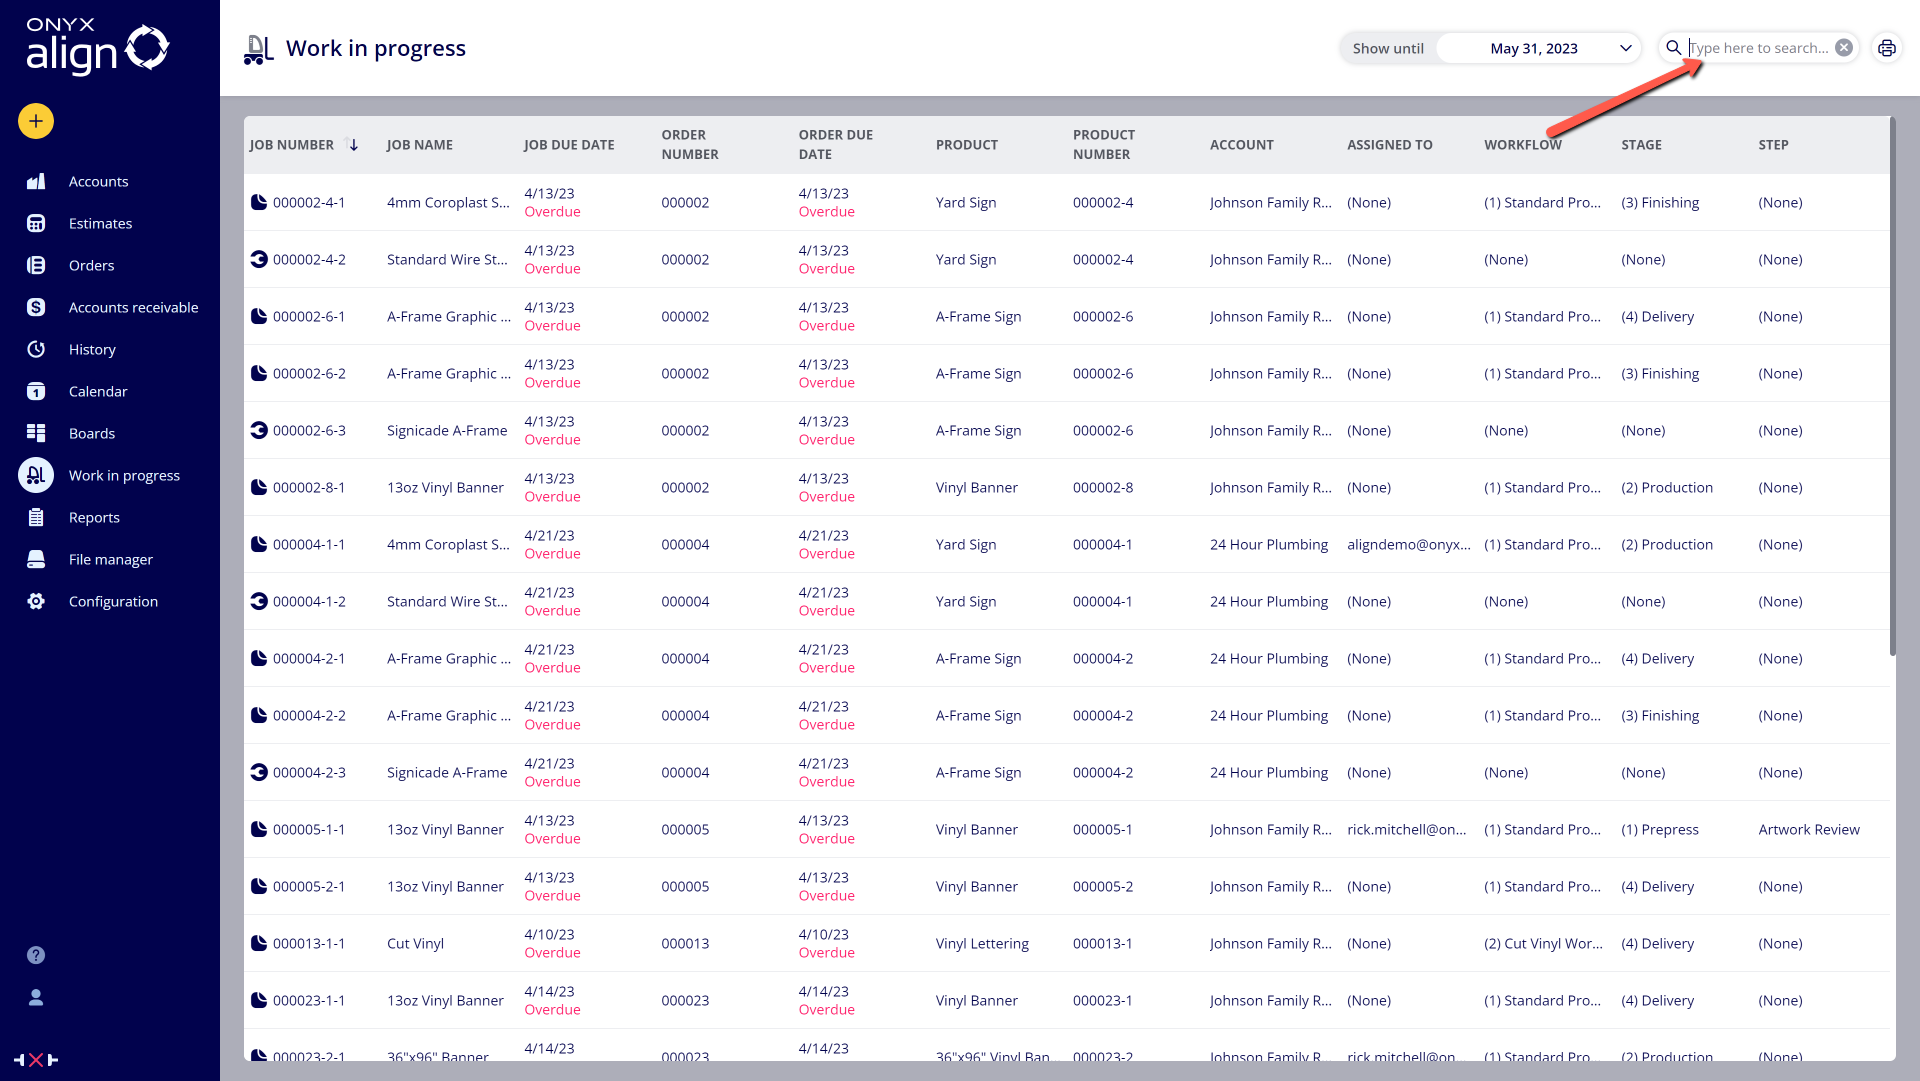Open the help question mark icon

[36, 956]
